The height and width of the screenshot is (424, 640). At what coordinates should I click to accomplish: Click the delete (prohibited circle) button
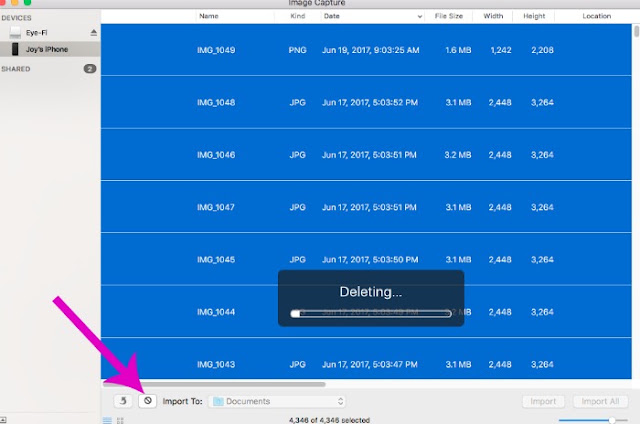[x=147, y=401]
